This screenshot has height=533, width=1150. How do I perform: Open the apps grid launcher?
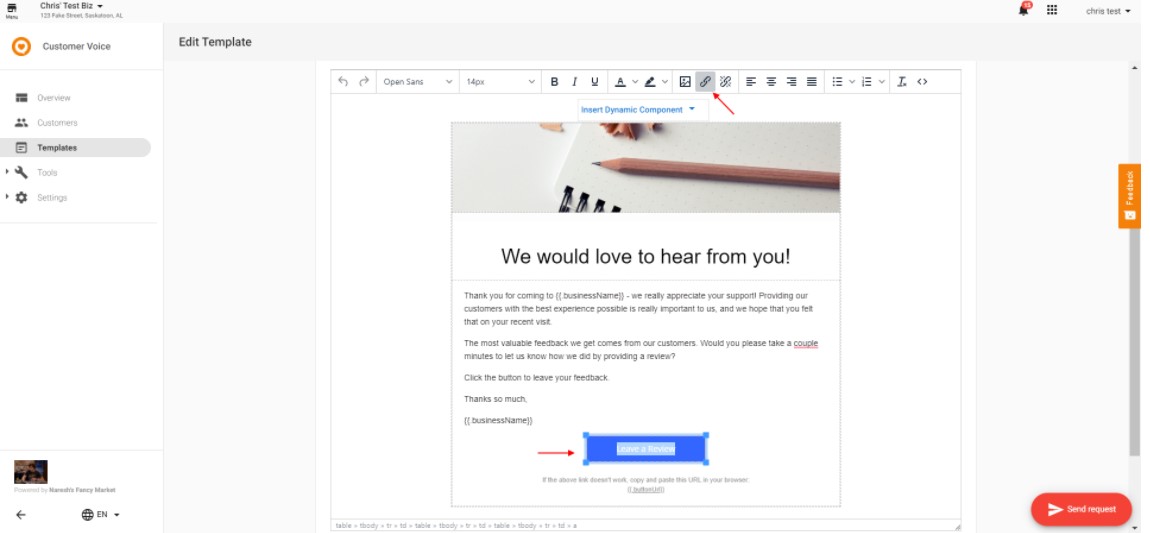(1052, 10)
